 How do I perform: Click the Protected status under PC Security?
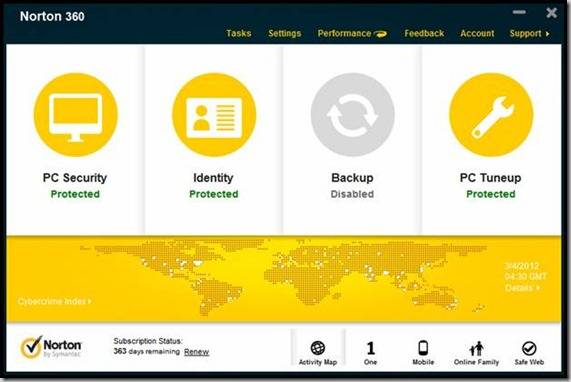75,194
